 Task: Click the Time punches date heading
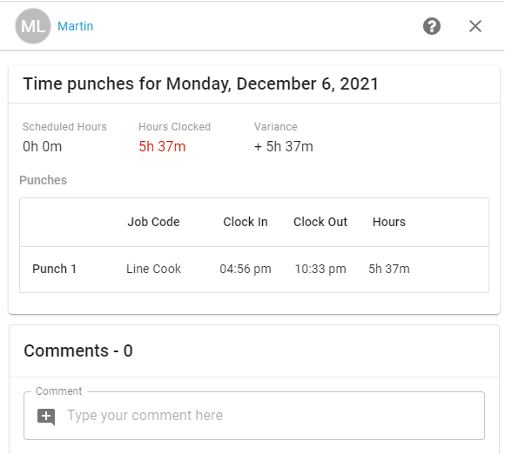pos(201,84)
